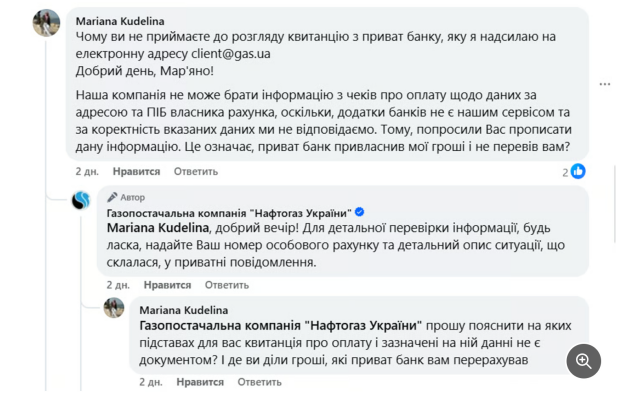Click Ответить under Mariana's last reply
The height and width of the screenshot is (393, 620).
(259, 382)
